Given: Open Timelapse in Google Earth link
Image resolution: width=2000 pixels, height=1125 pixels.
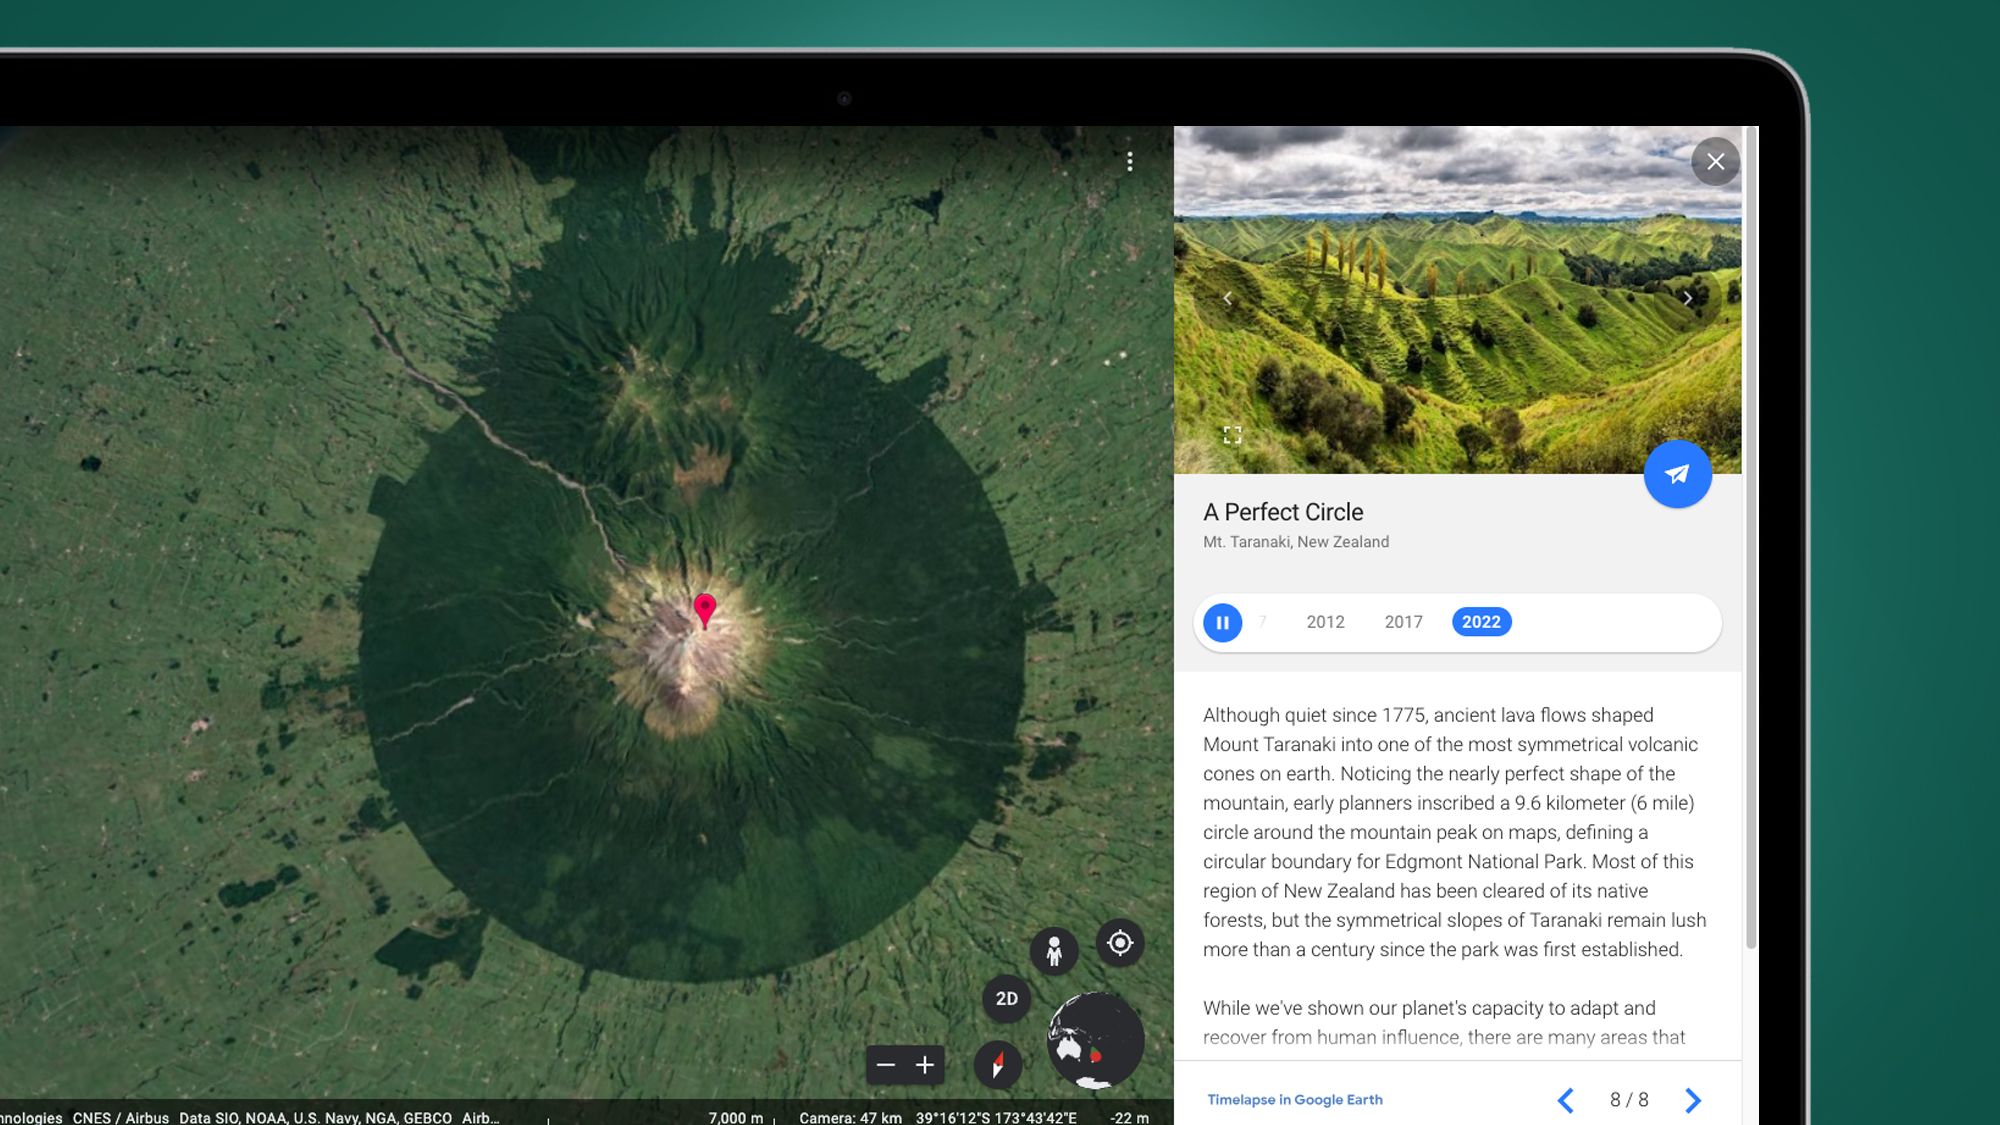Looking at the screenshot, I should pyautogui.click(x=1295, y=1100).
